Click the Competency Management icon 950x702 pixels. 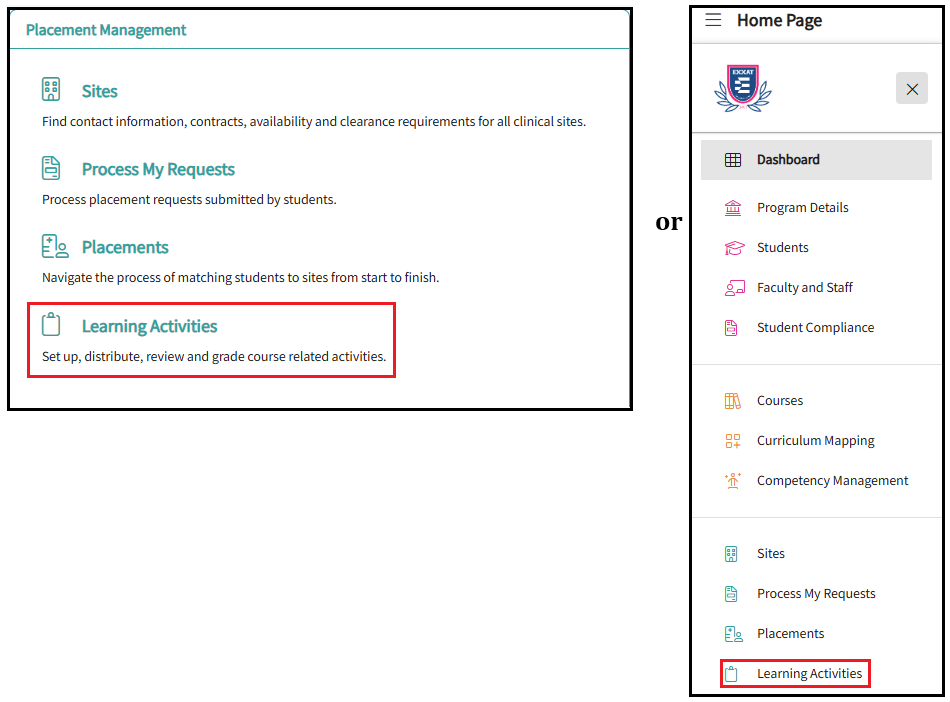tap(733, 481)
